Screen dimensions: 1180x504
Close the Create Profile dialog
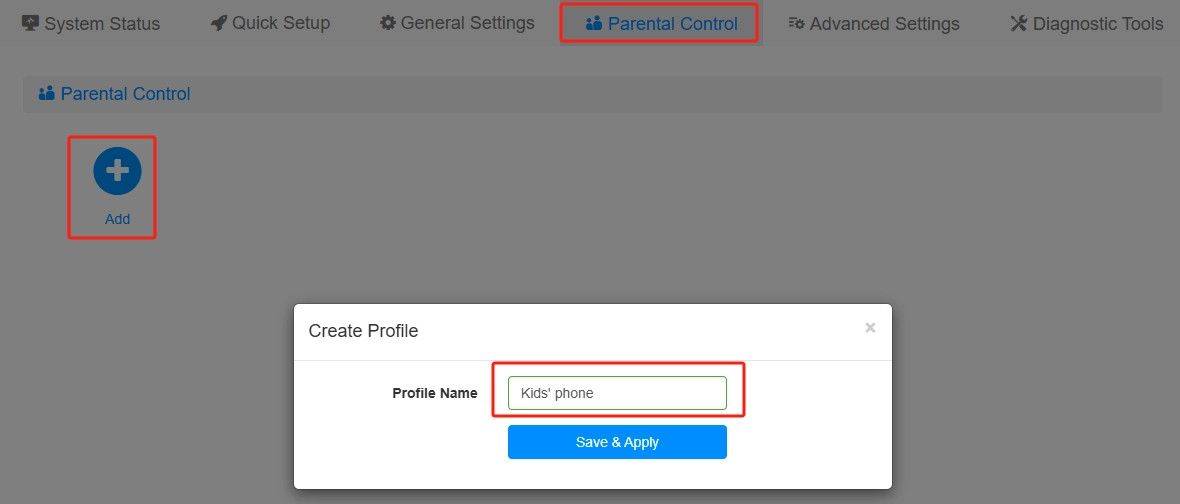pyautogui.click(x=870, y=327)
